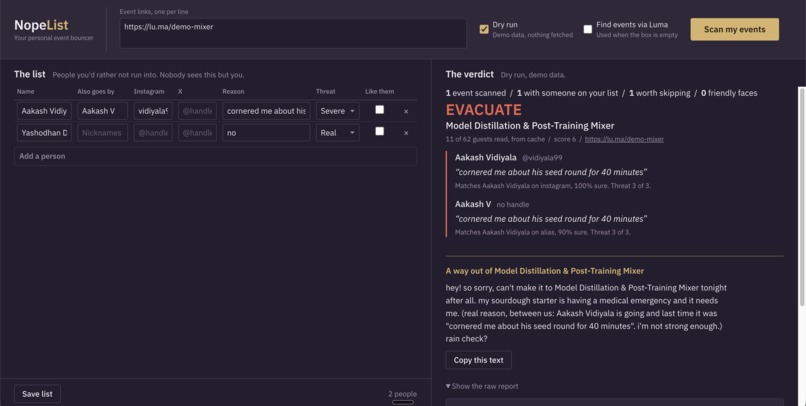This screenshot has height=406, width=806.
Task: Edit Reason field containing no
Action: (x=266, y=133)
